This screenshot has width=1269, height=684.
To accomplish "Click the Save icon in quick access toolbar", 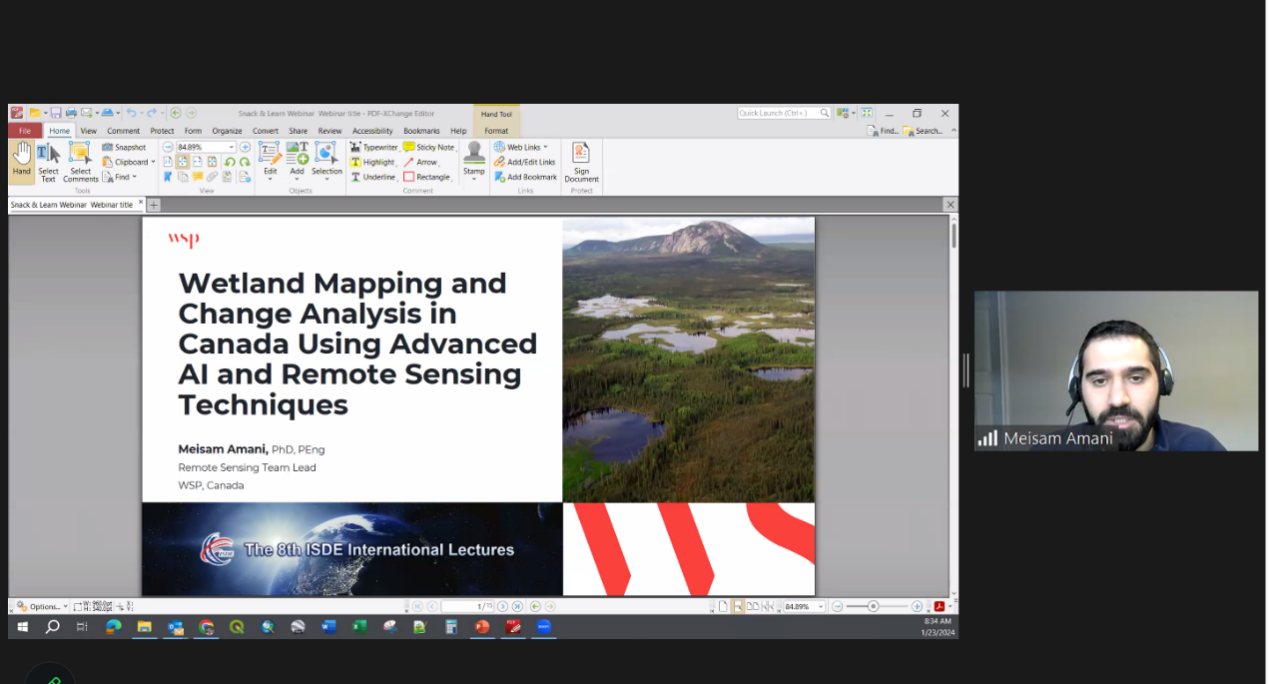I will coord(56,113).
